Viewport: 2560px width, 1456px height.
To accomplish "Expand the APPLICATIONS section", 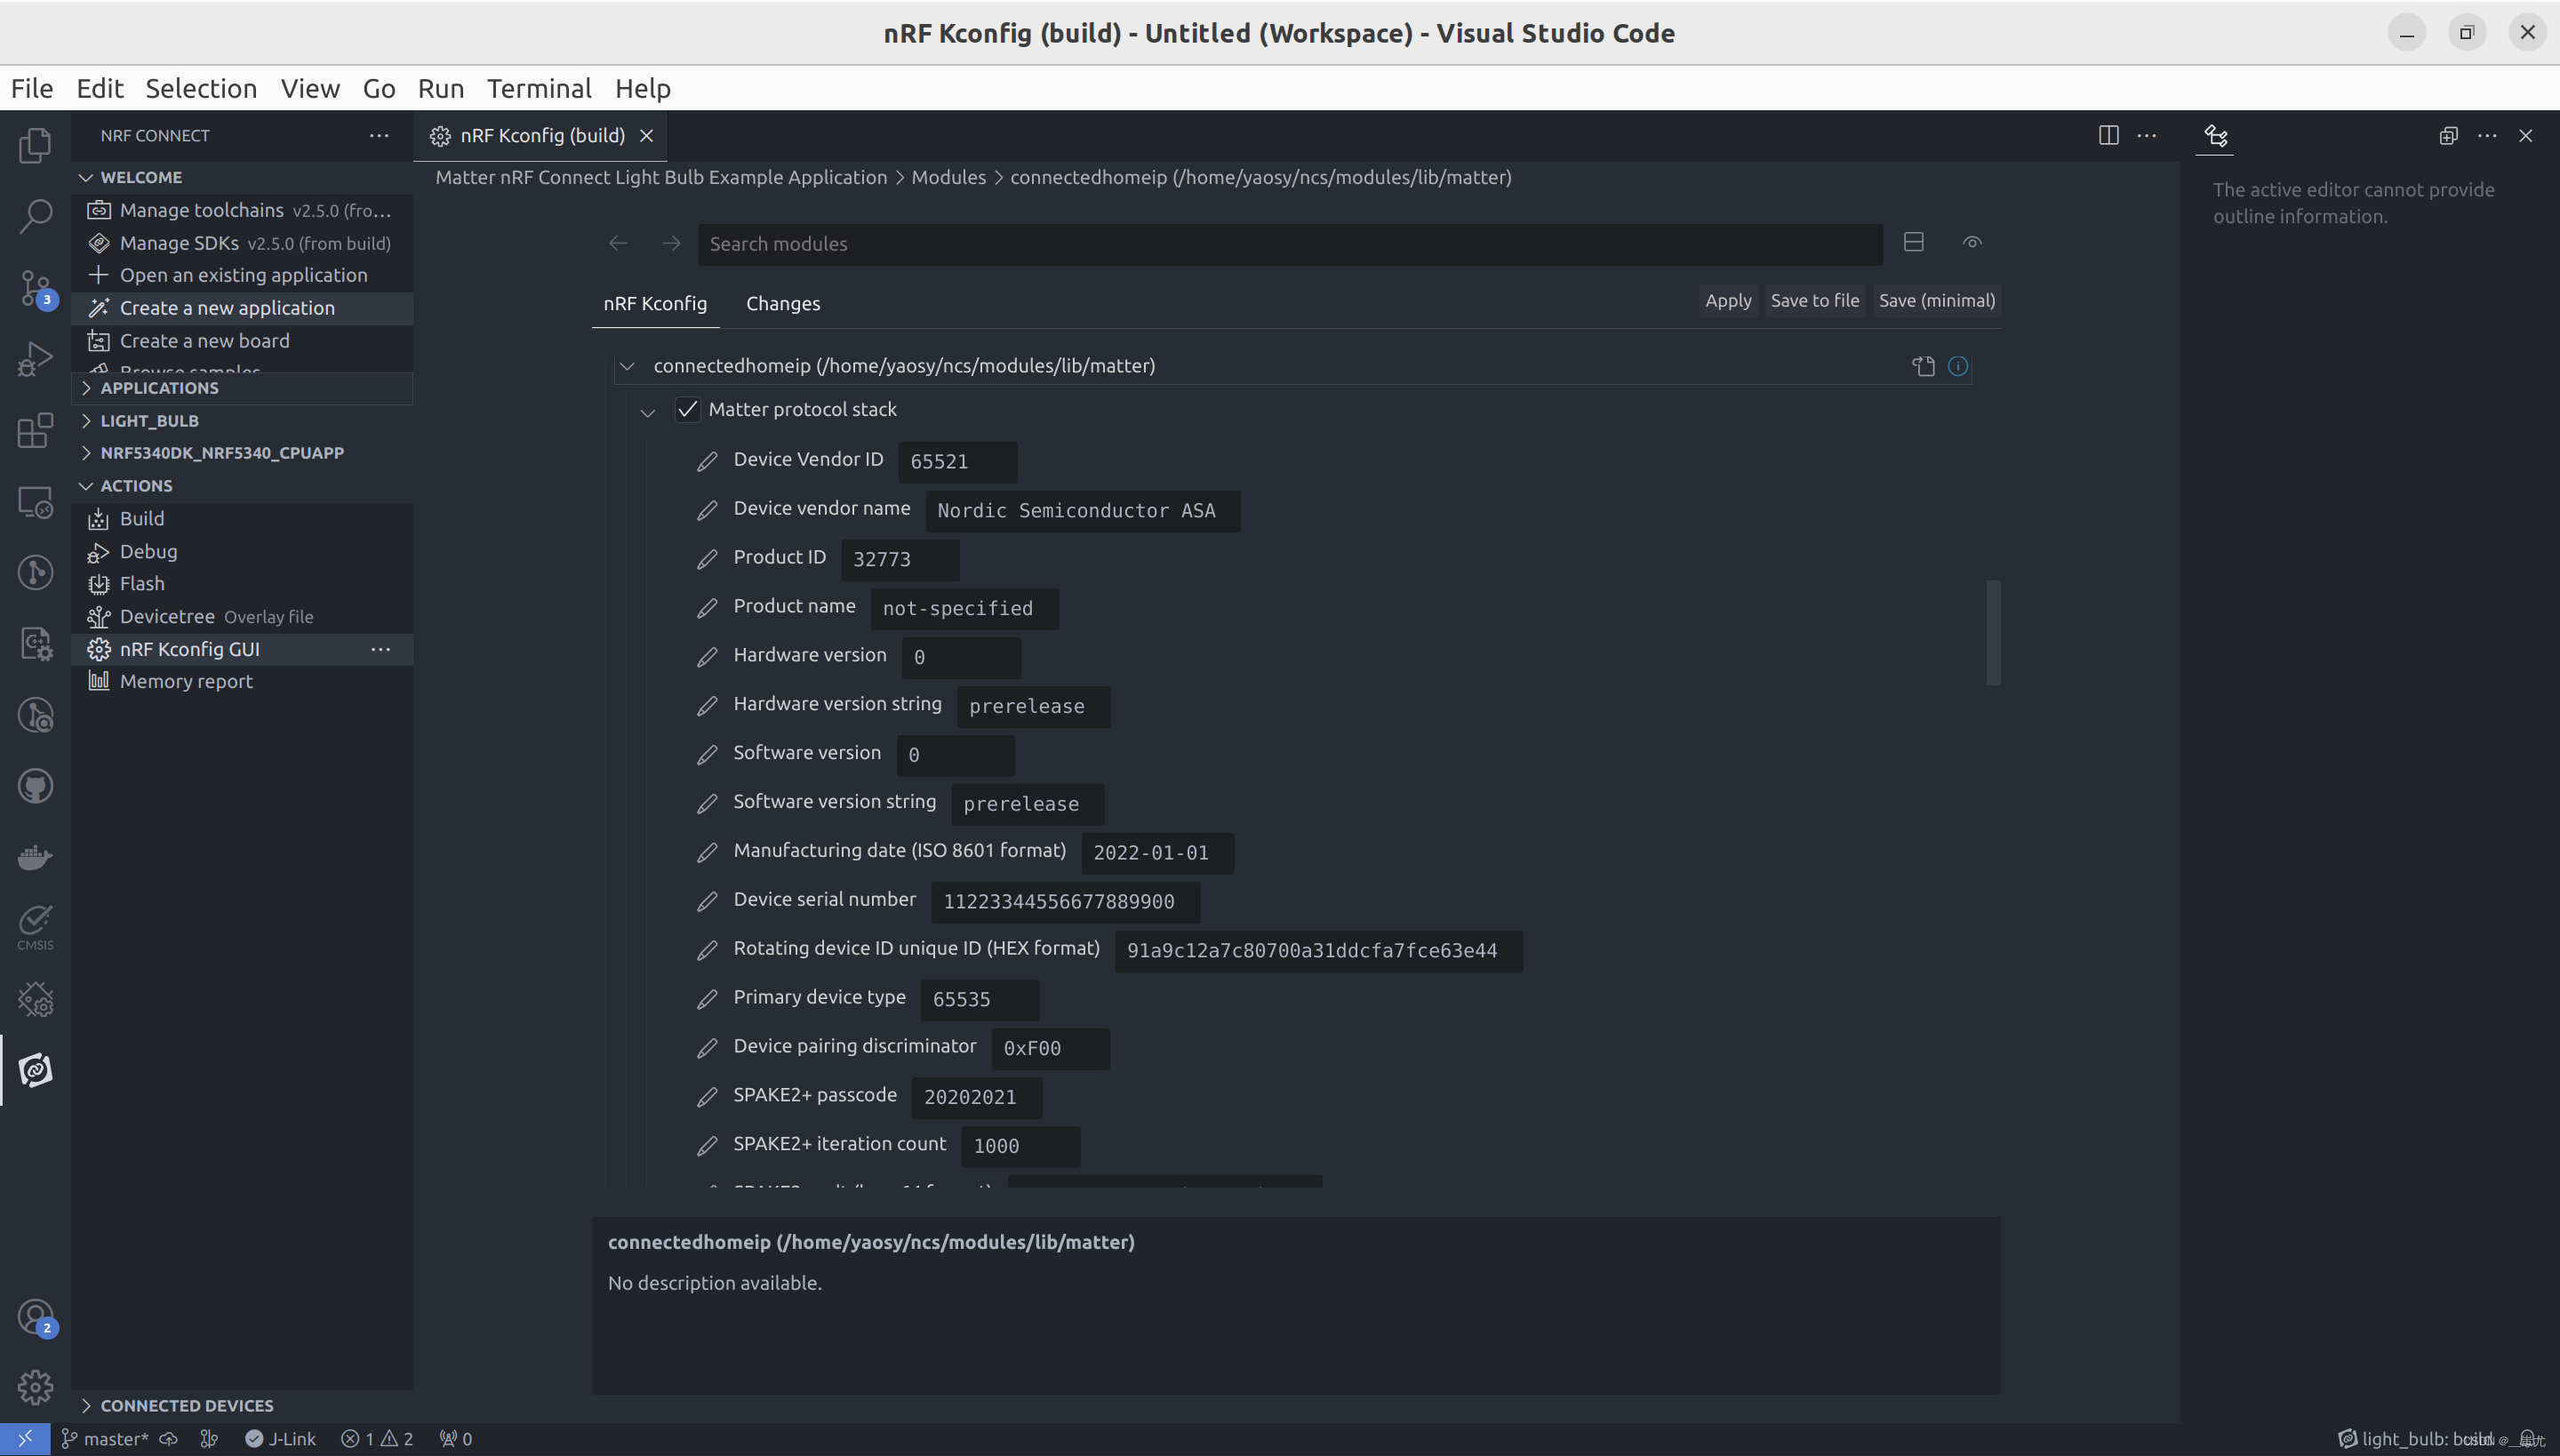I will click(x=160, y=388).
